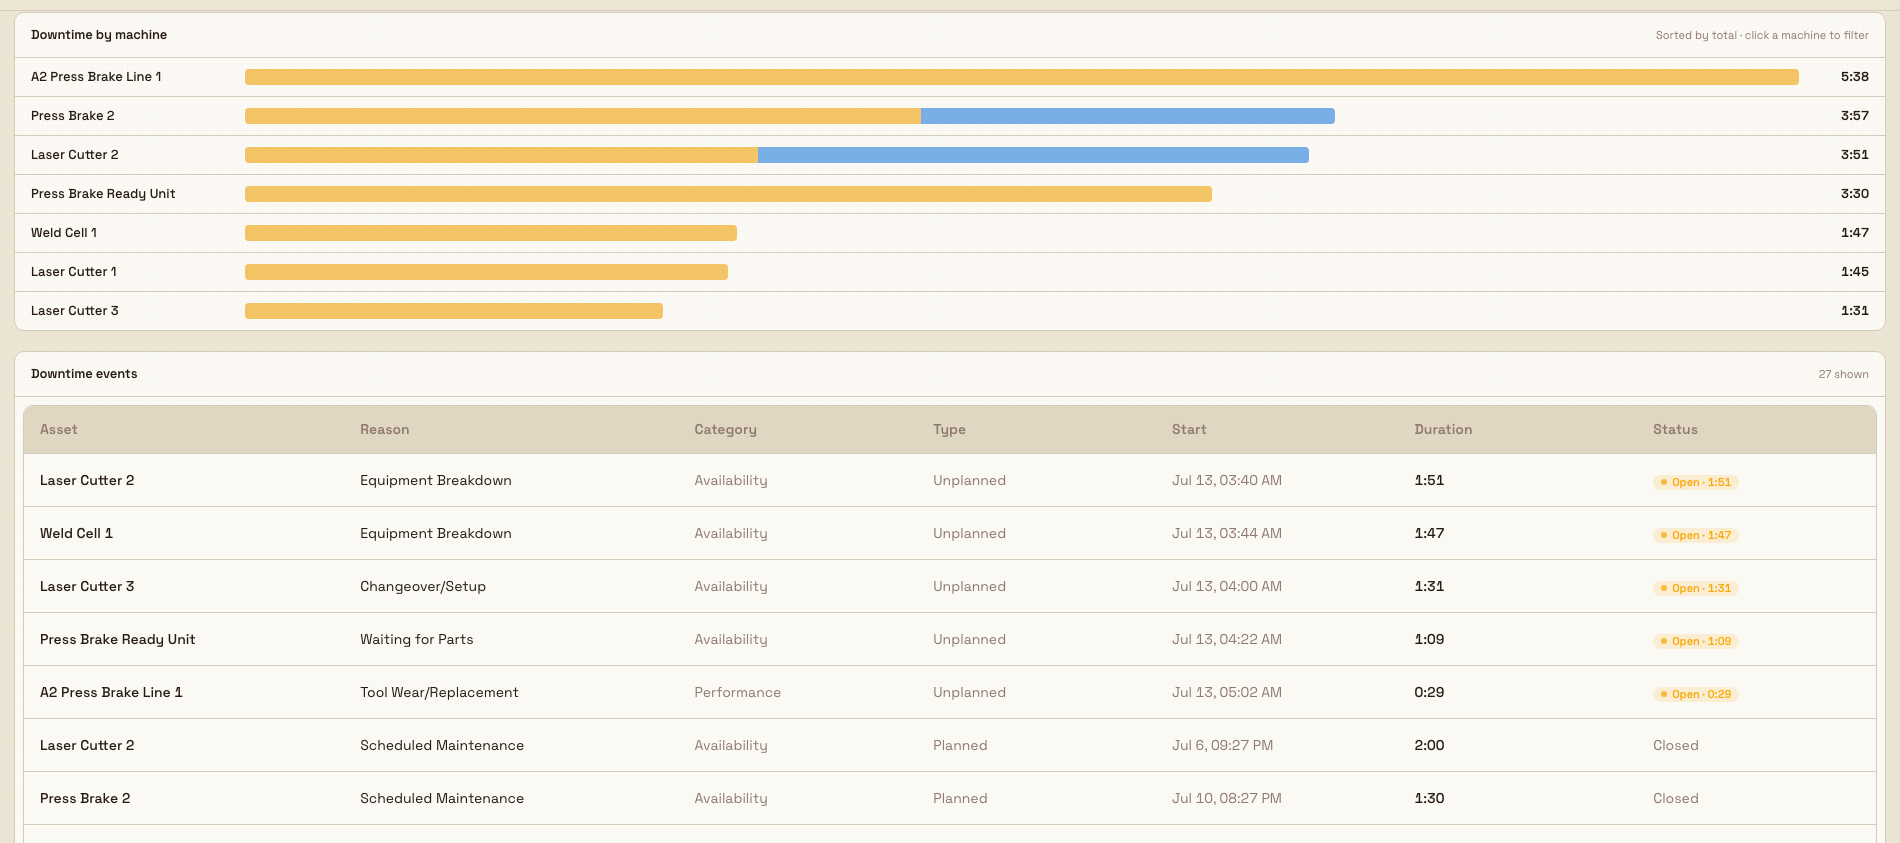The image size is (1900, 843).
Task: Click the 27 shown count label
Action: (x=1843, y=375)
